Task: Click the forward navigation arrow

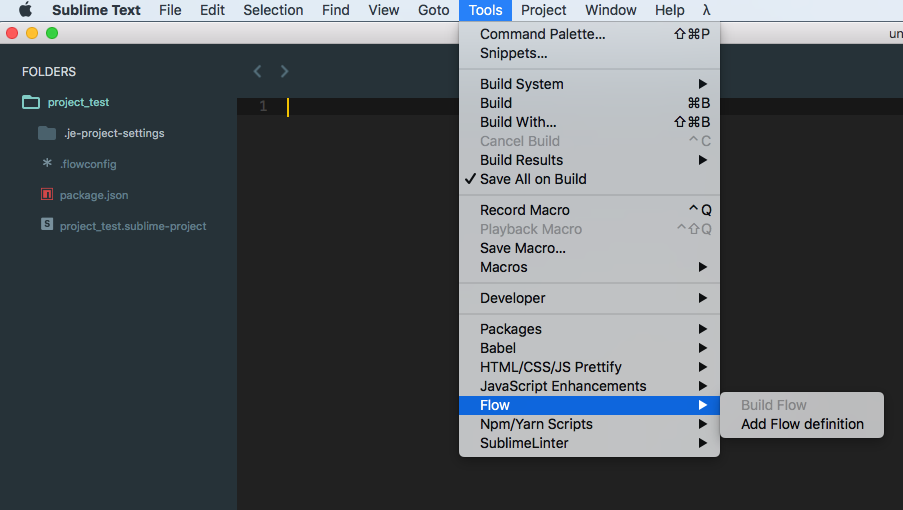Action: [285, 71]
